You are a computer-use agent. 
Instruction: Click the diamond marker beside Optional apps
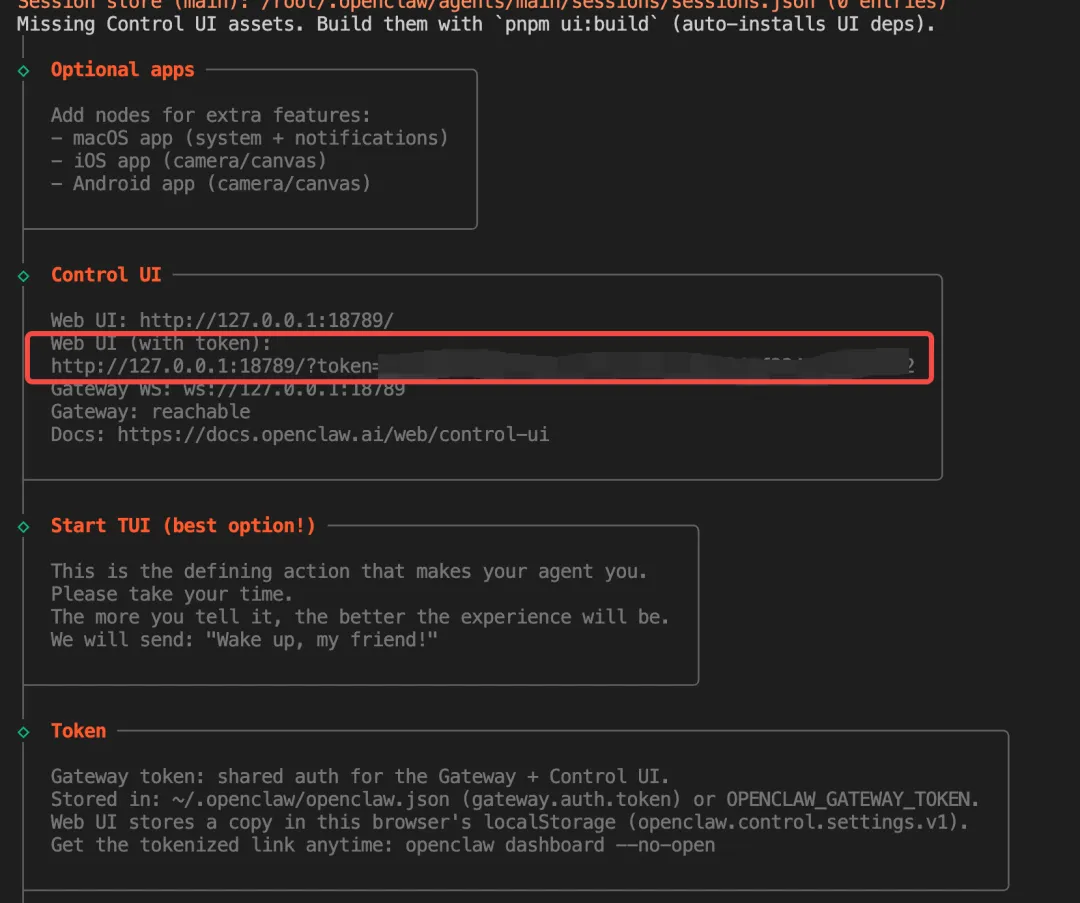pos(23,71)
